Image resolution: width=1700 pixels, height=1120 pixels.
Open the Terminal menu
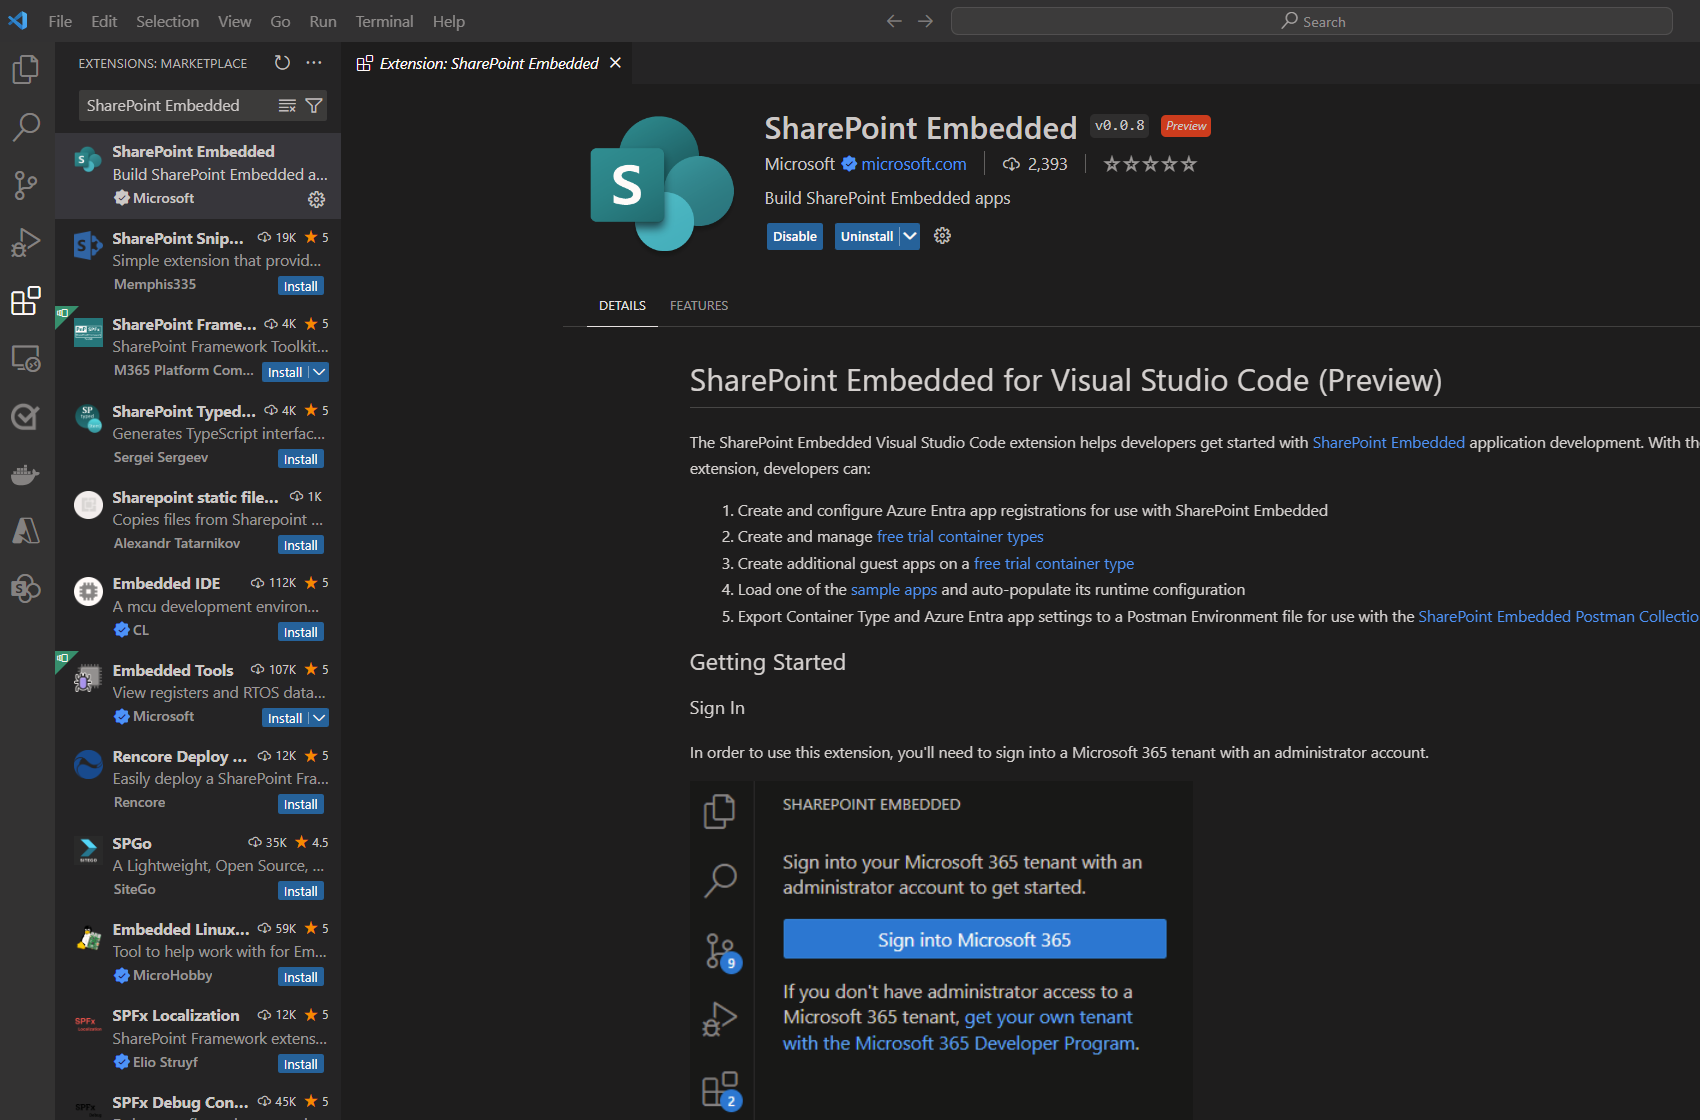coord(384,20)
